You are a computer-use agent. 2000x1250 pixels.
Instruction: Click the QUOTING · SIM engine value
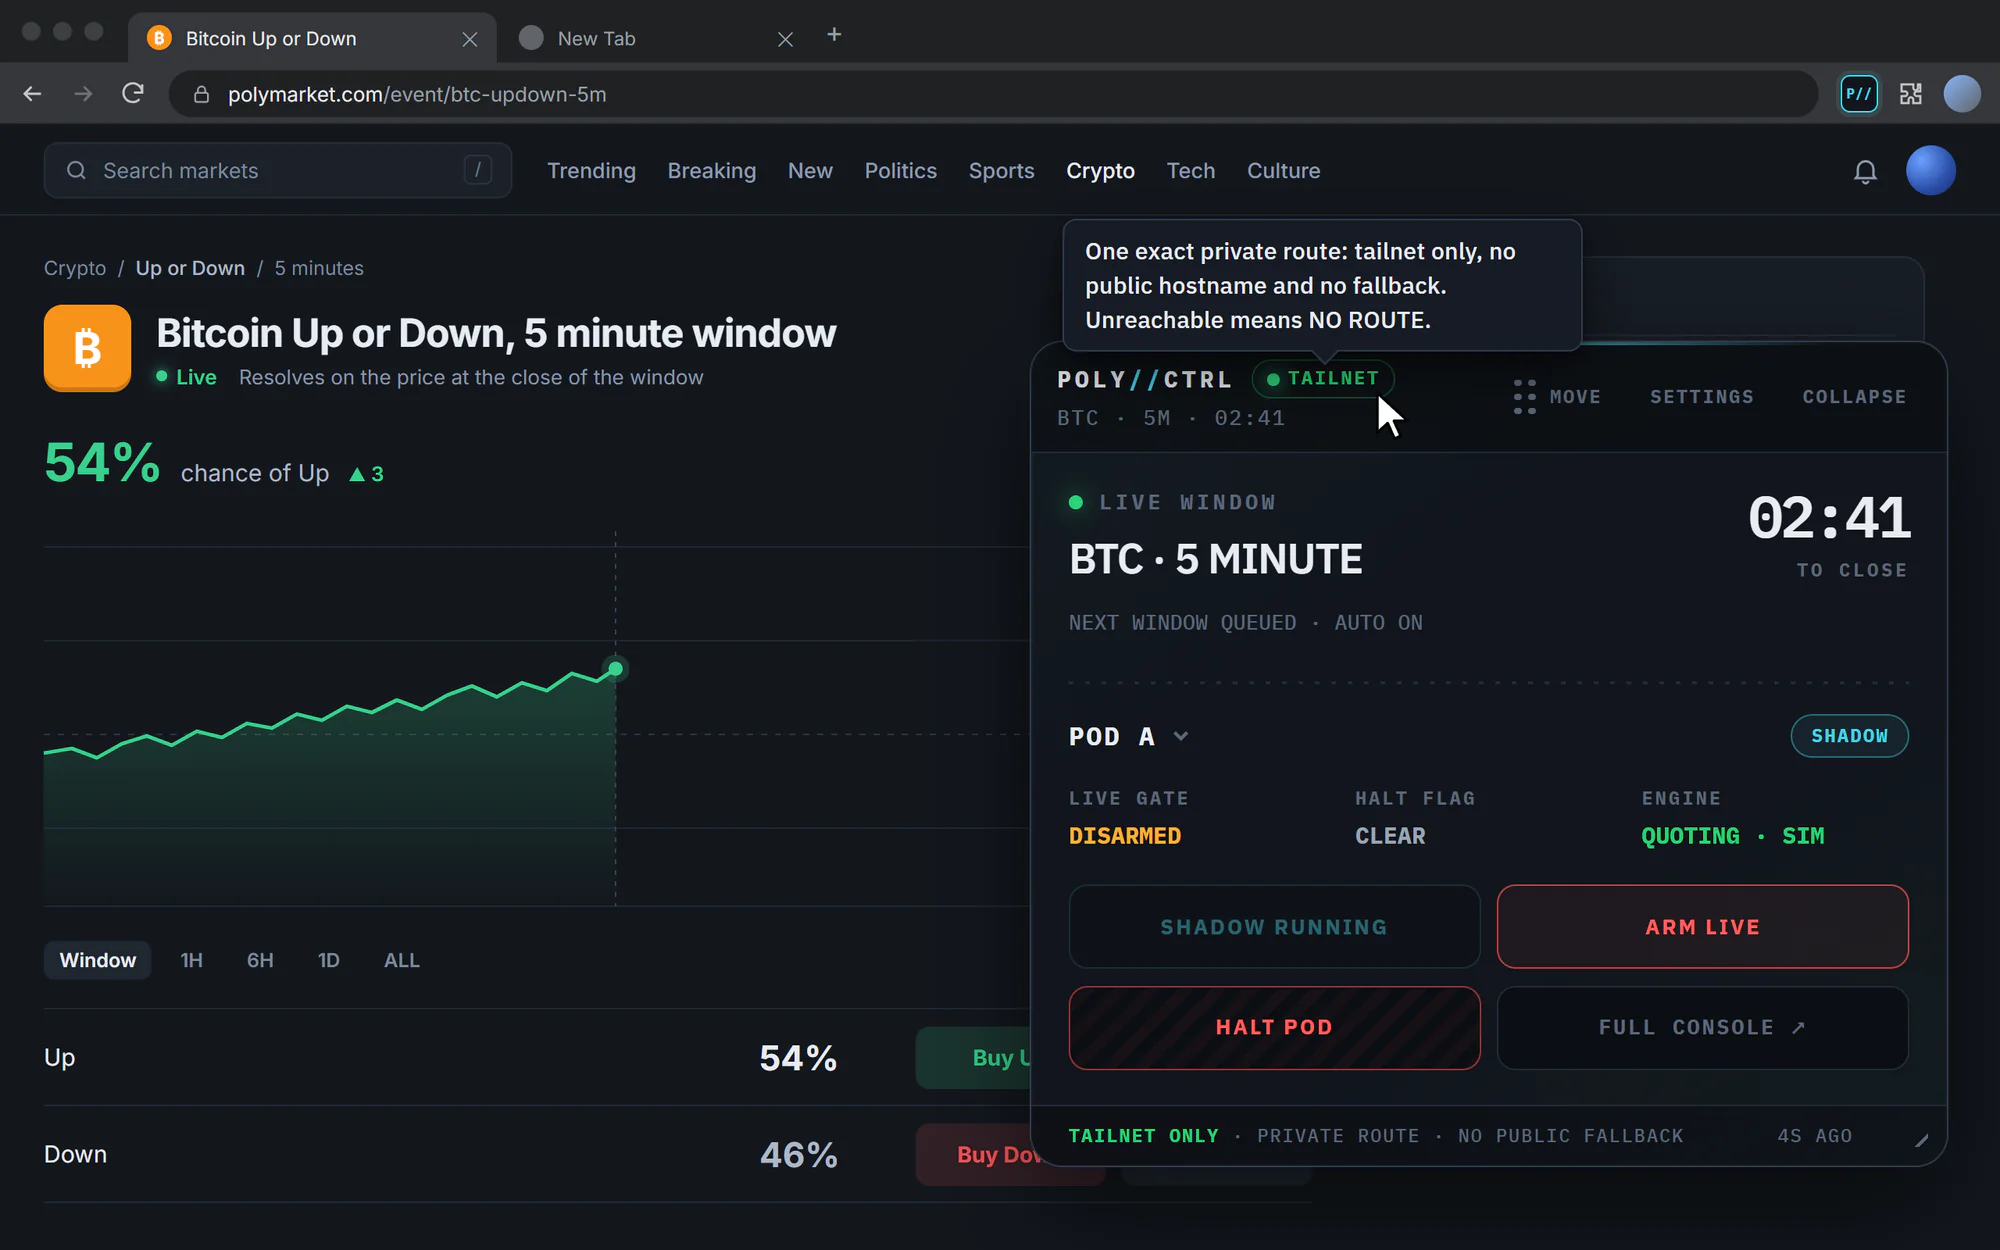tap(1733, 836)
